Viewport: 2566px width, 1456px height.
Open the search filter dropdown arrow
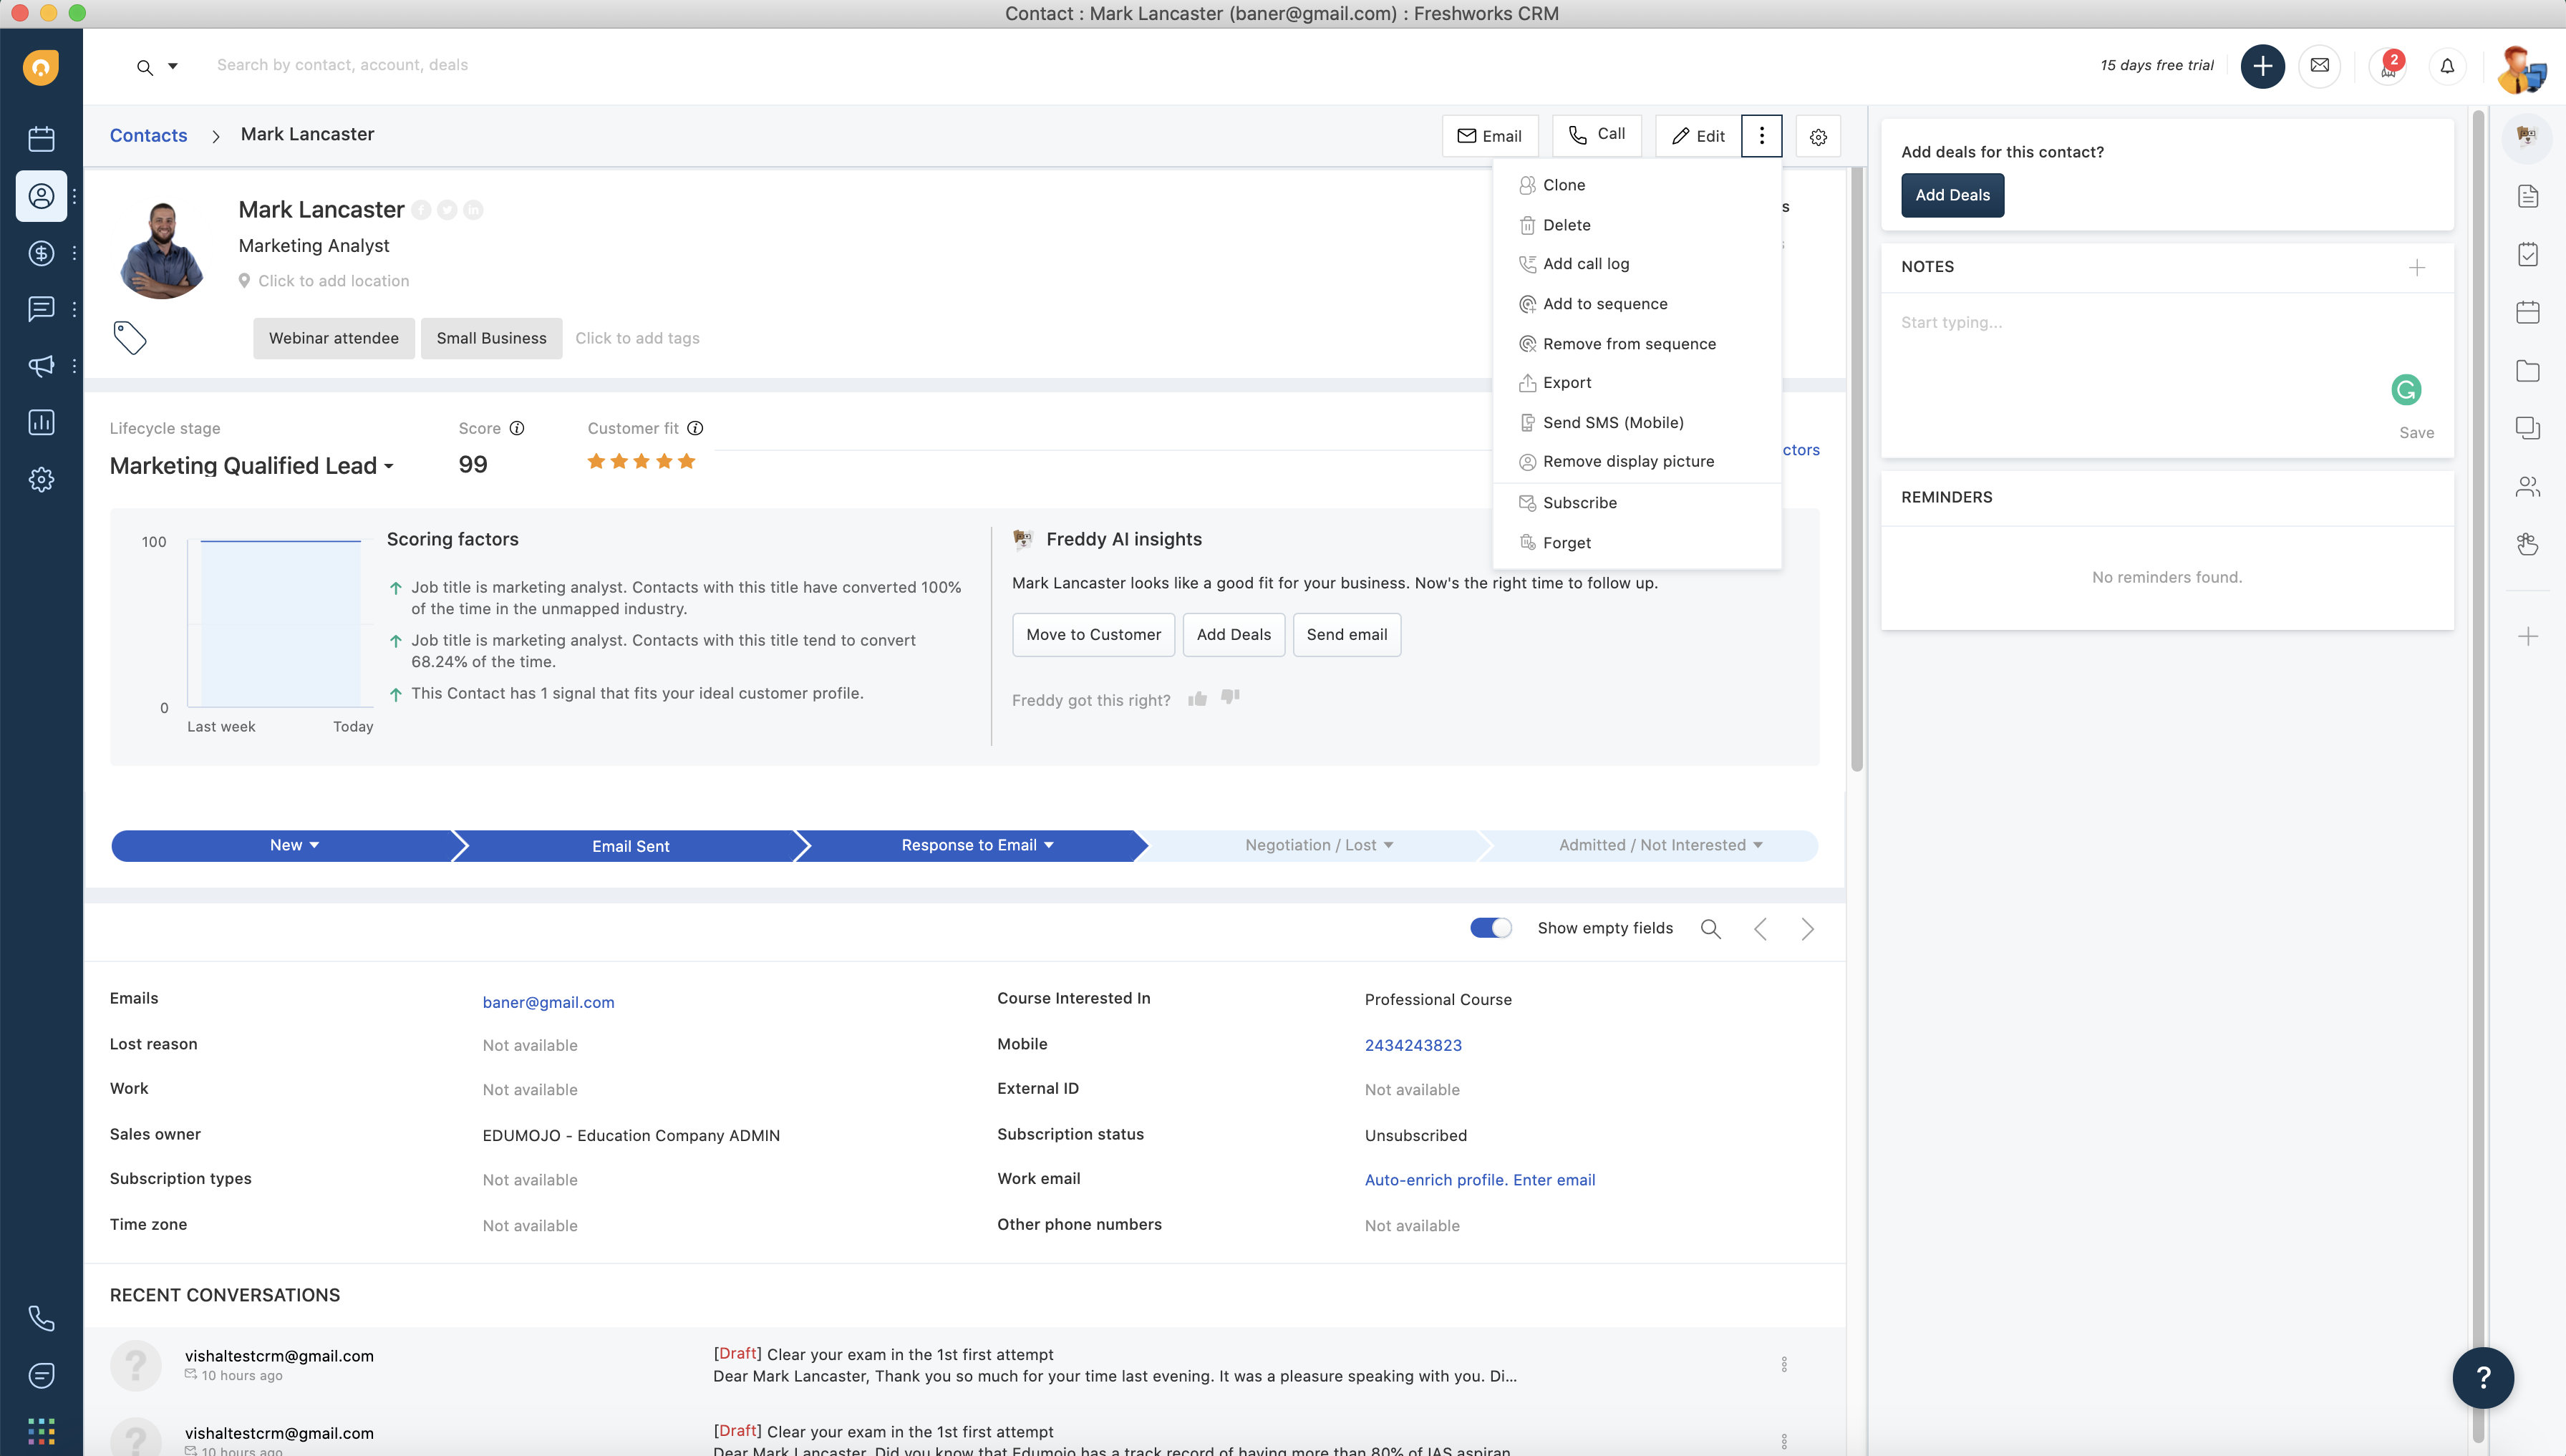(x=172, y=66)
